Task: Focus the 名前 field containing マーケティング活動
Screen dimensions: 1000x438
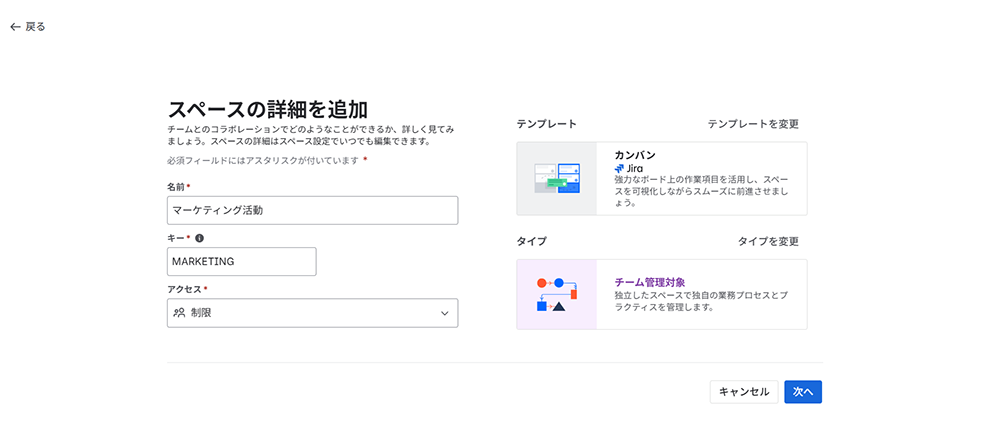Action: coord(312,210)
